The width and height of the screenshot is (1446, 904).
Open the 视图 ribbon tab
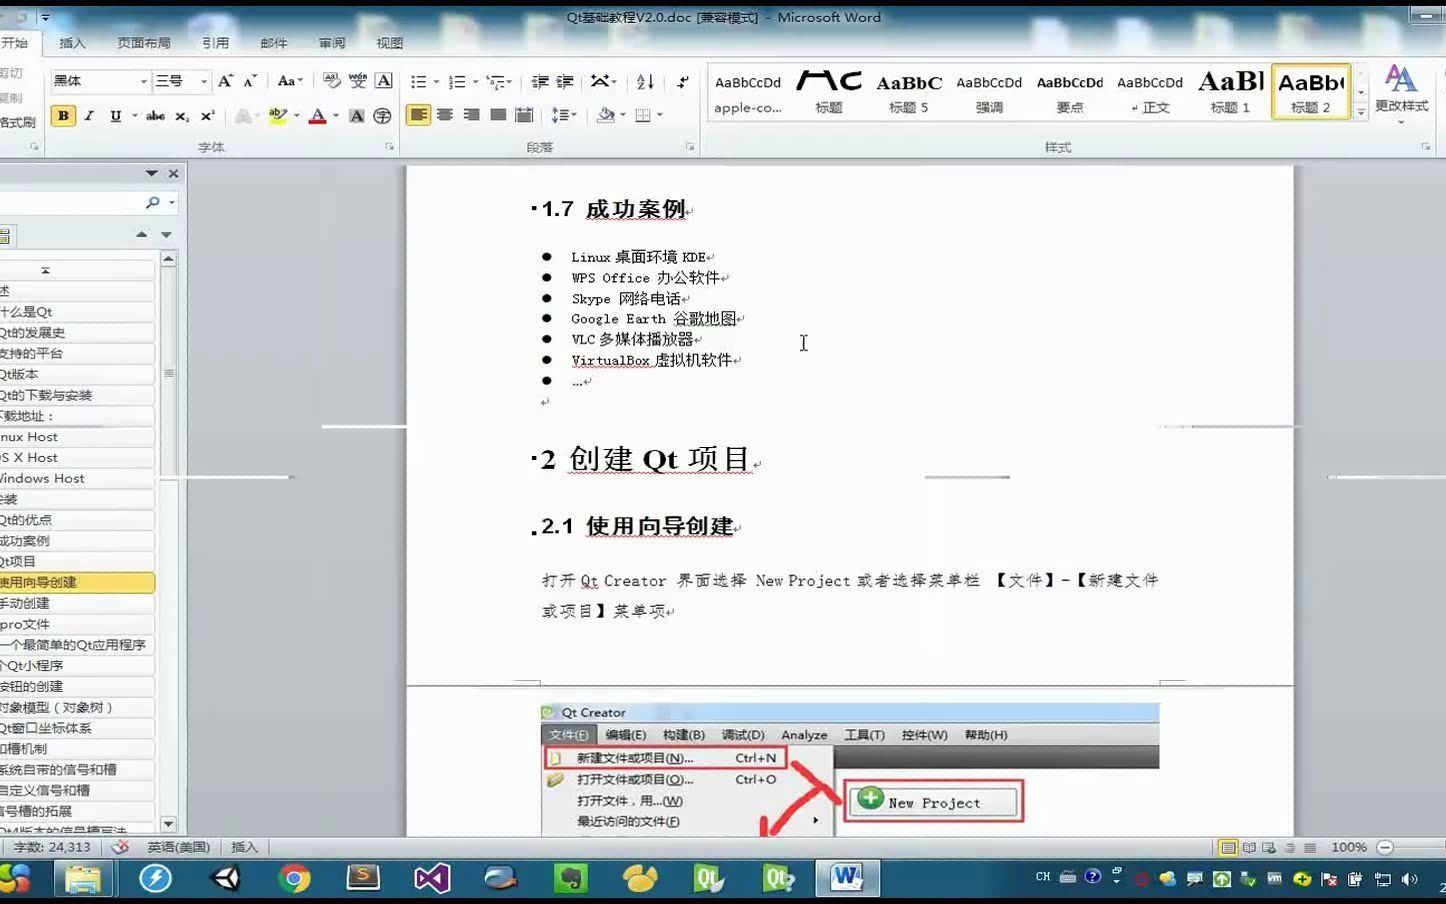click(389, 43)
